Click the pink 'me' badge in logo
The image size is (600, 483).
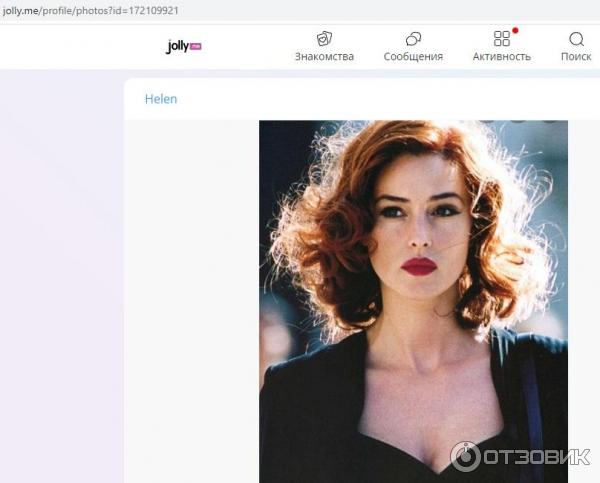tap(195, 46)
